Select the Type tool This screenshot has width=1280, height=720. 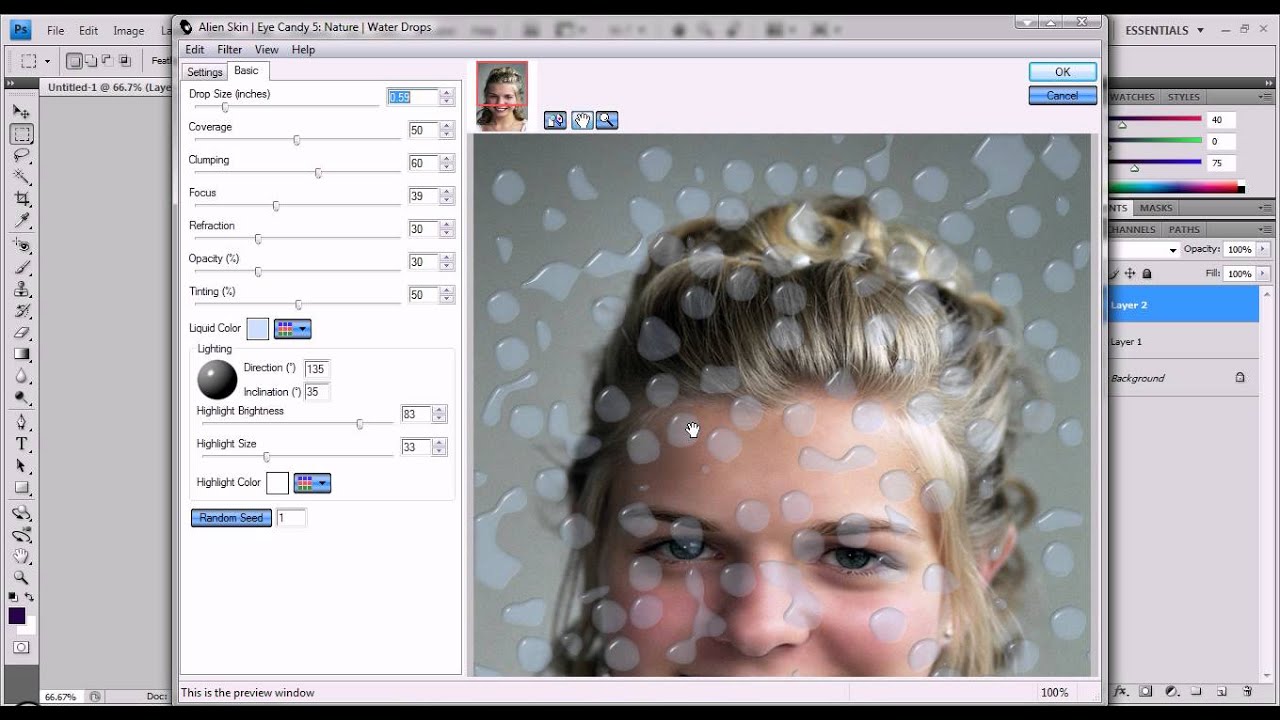coord(21,444)
